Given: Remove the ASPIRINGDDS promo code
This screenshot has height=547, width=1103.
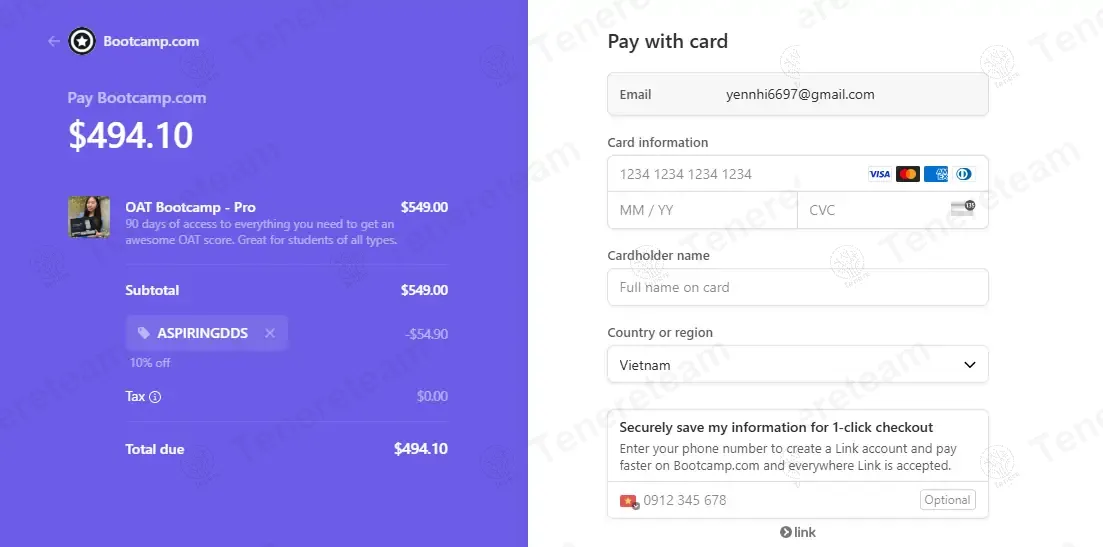Looking at the screenshot, I should pos(269,333).
